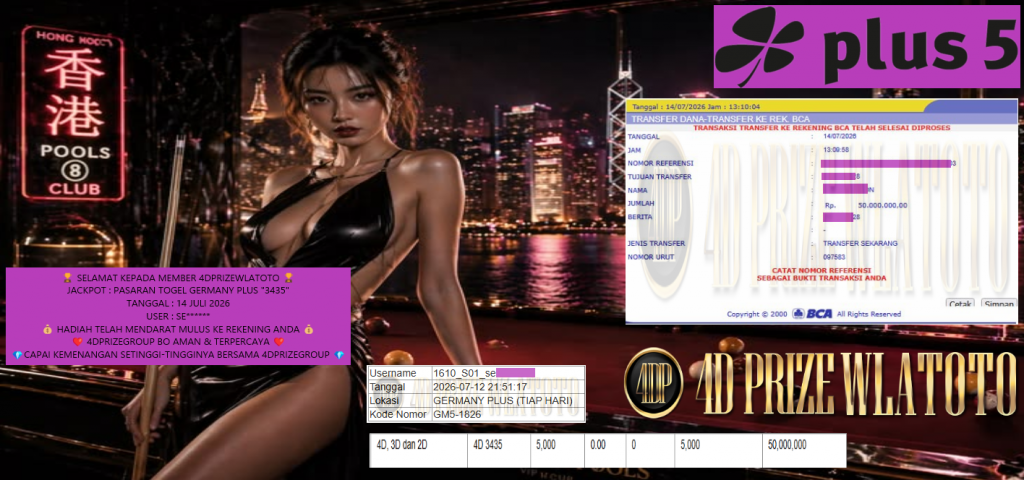Click the TRANSFER SEKARANG value
Viewport: 1024px width, 480px height.
(x=860, y=244)
